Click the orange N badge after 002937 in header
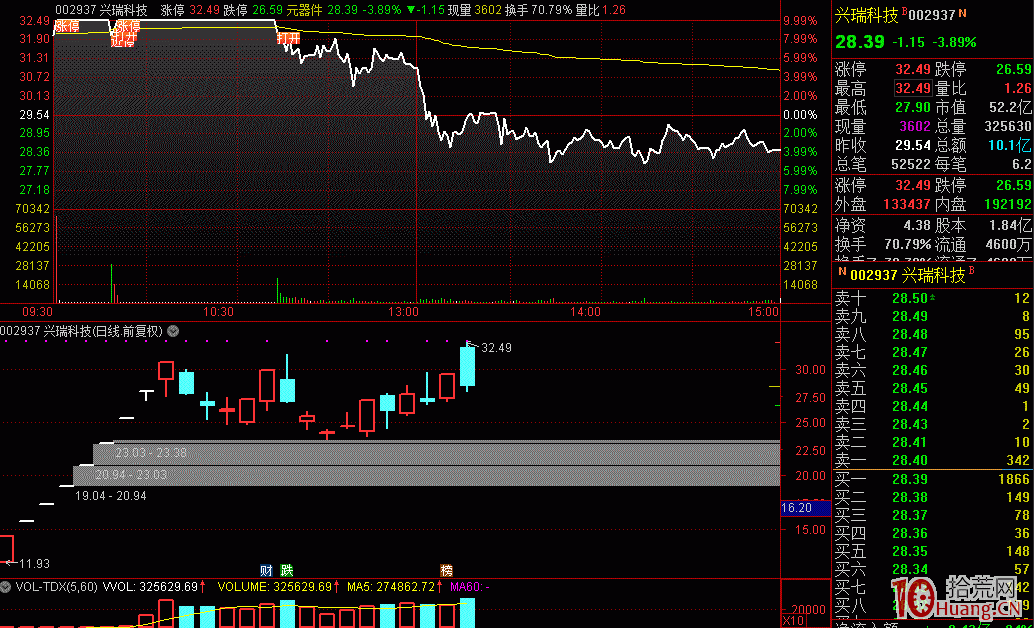Viewport: 1034px width, 628px height. (x=963, y=13)
